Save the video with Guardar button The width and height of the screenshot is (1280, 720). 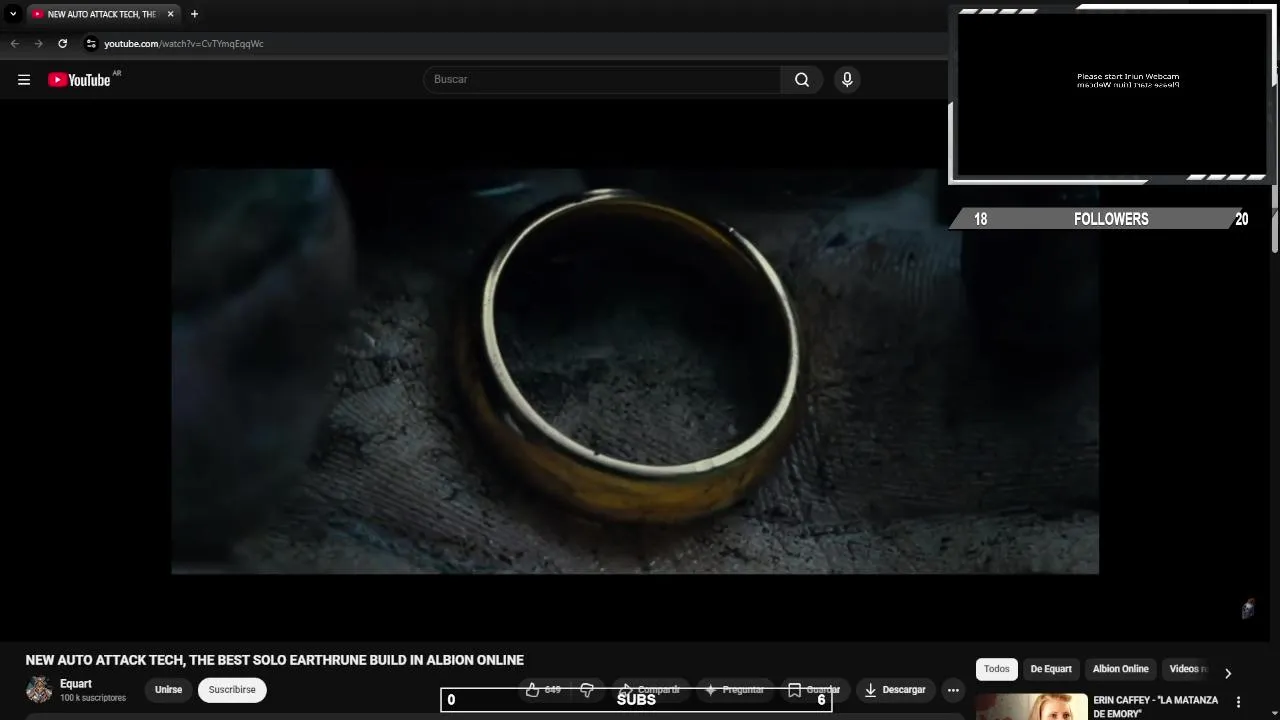pos(814,690)
